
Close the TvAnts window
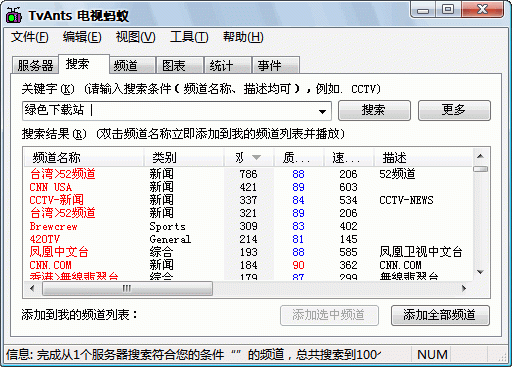coord(482,10)
